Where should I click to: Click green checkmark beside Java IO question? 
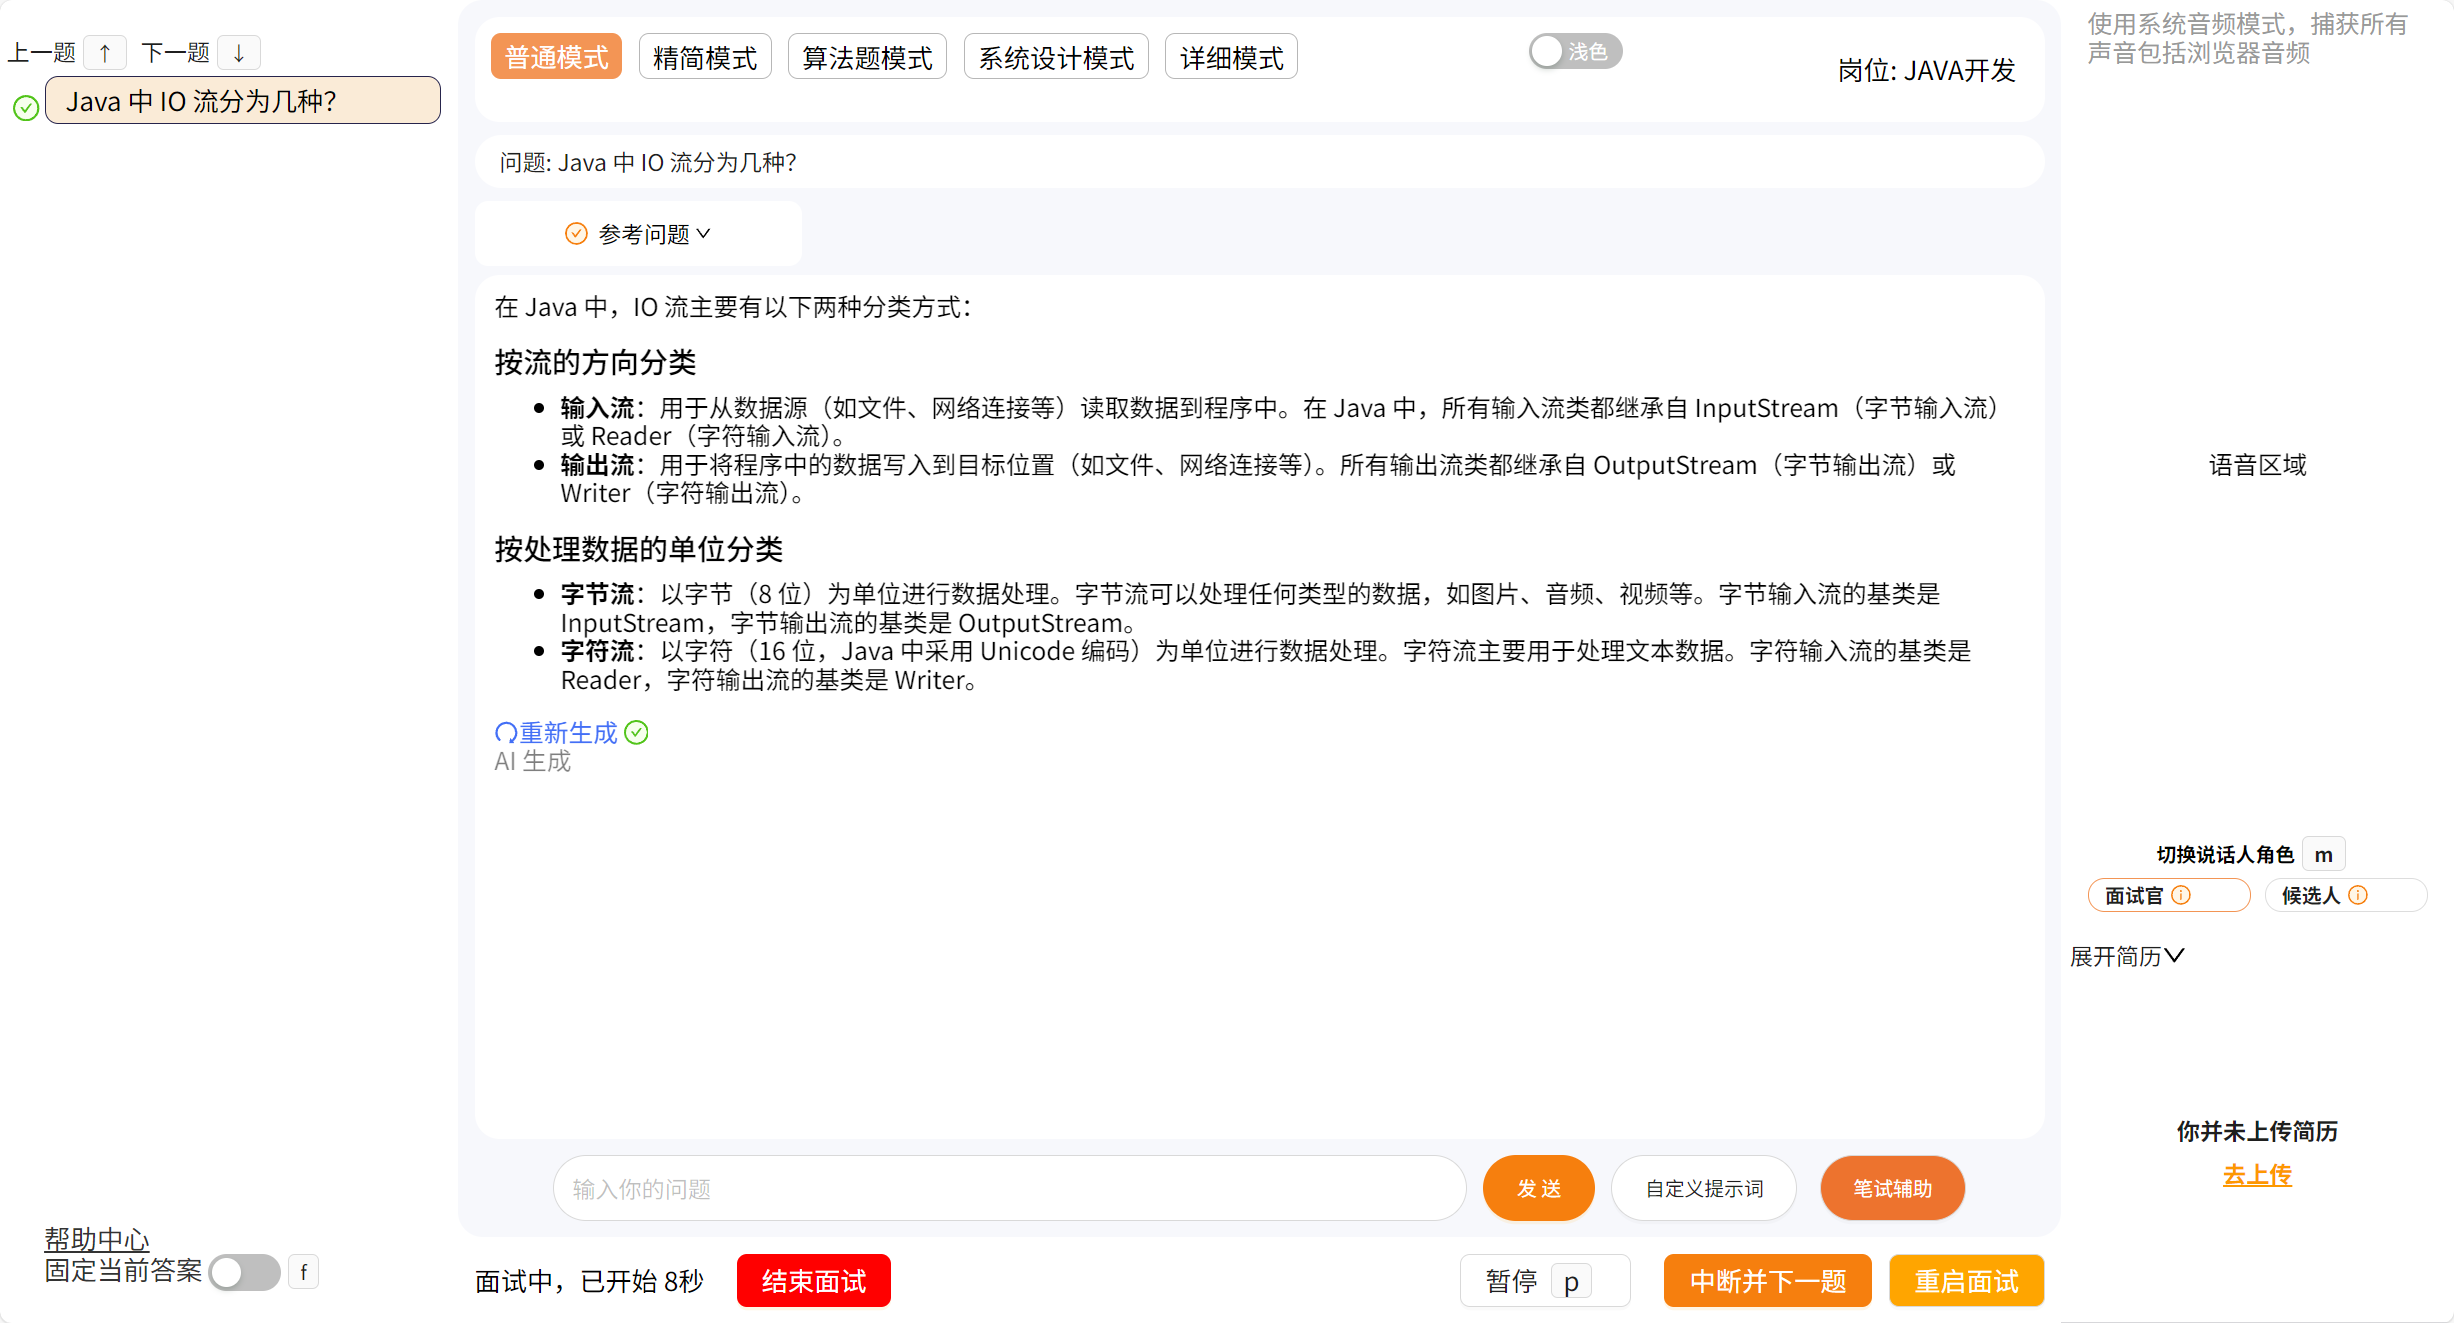(x=26, y=107)
